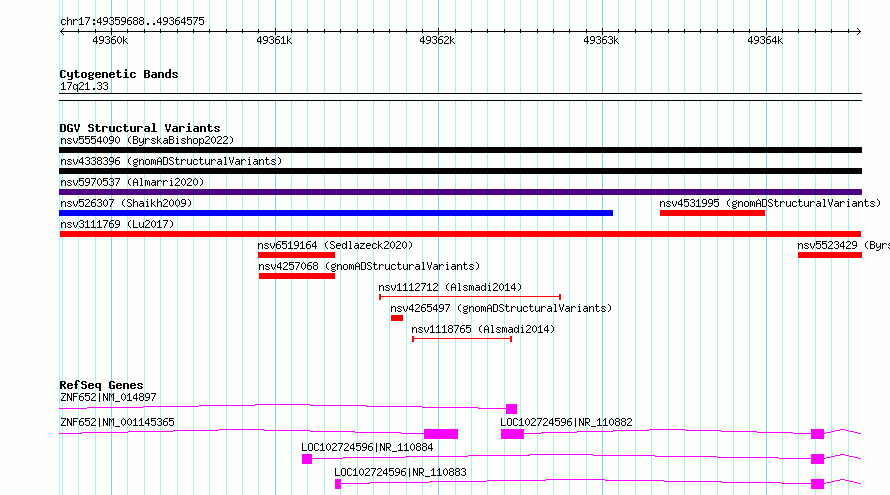Click the 49361k ruler tick label
Viewport: 890px width, 495px height.
click(274, 40)
